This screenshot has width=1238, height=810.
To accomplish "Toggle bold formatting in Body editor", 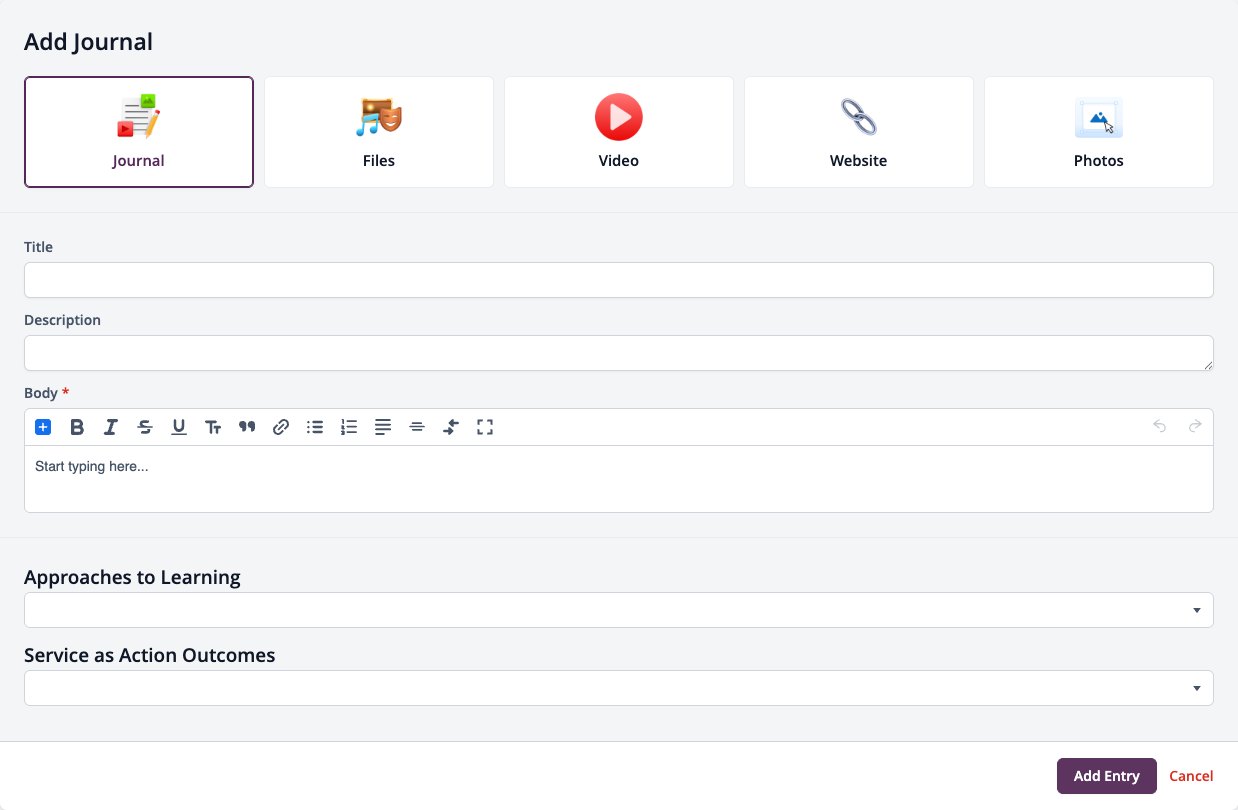I will (77, 427).
